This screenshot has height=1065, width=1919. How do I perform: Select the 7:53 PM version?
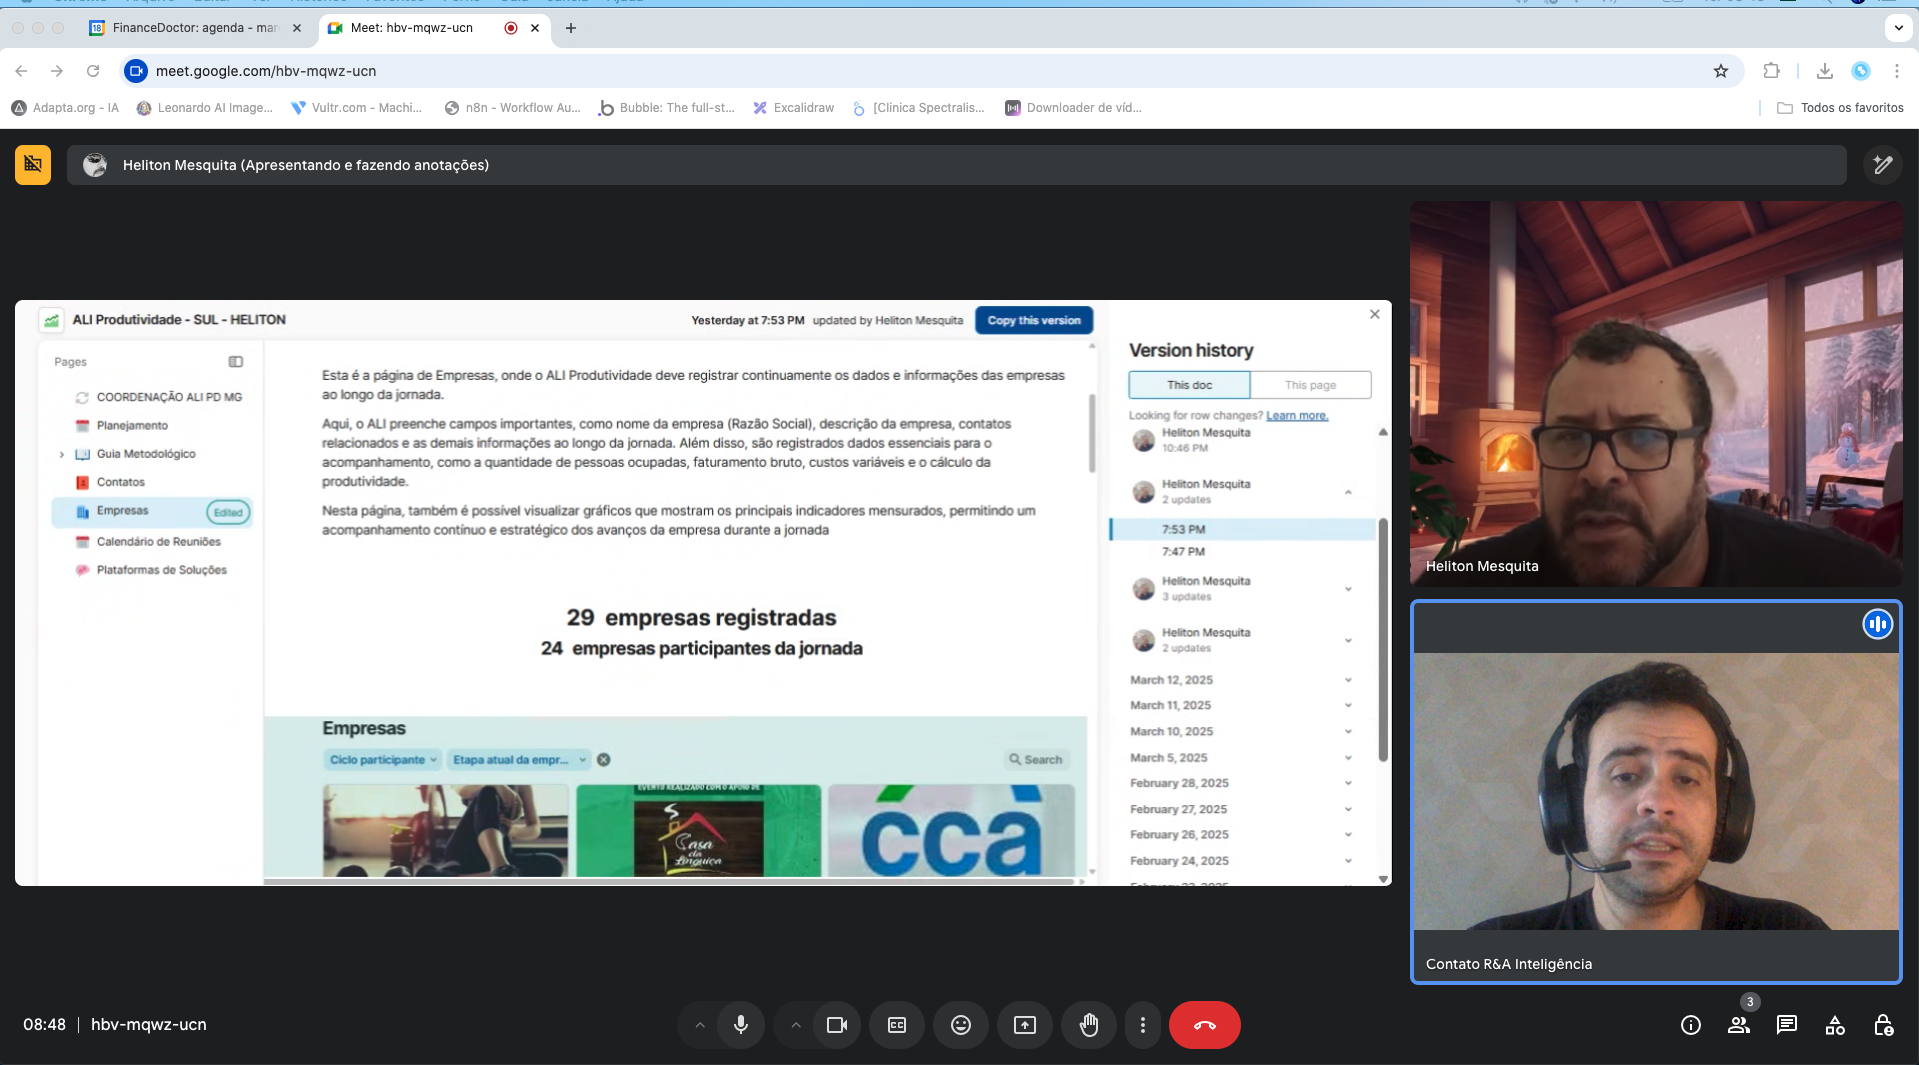(x=1243, y=530)
